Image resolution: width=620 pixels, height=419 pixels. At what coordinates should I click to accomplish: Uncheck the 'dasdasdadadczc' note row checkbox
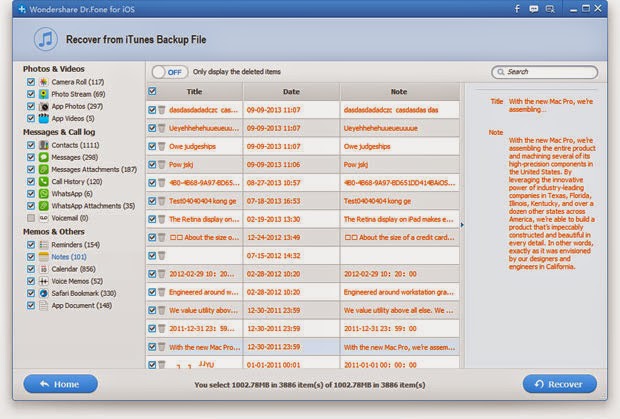click(152, 110)
